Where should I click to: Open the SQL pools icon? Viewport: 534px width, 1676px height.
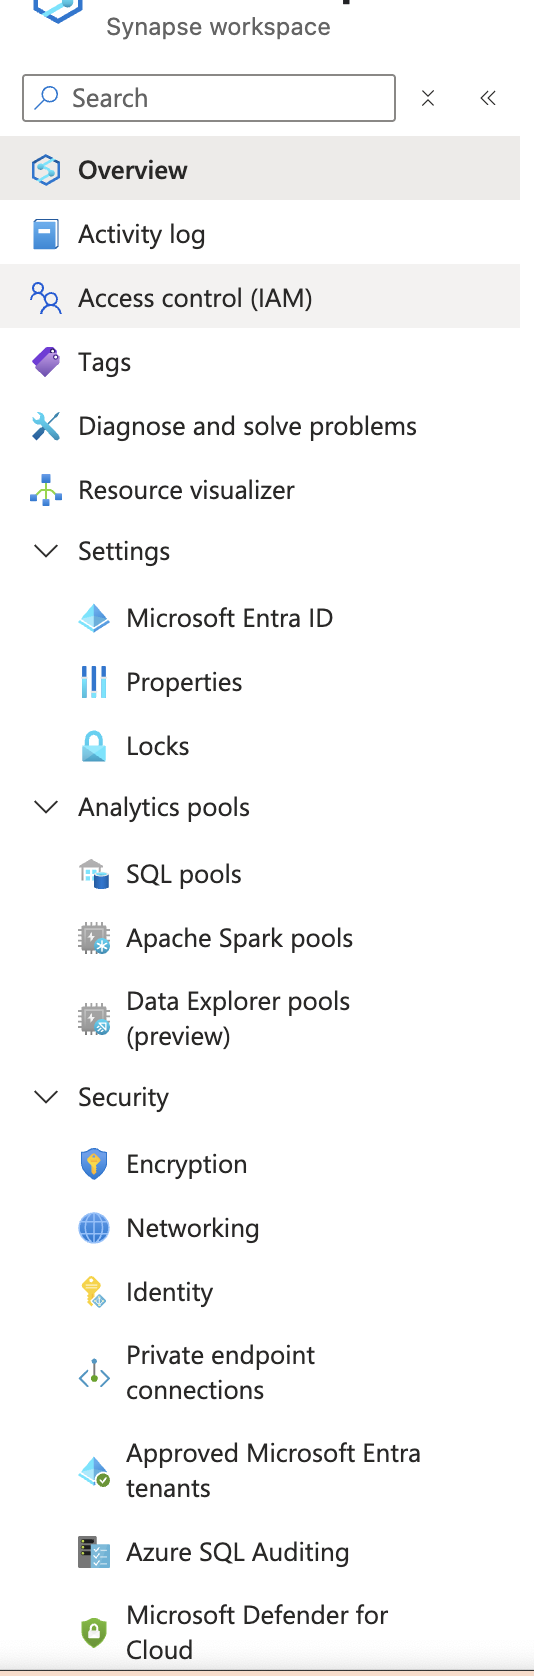pyautogui.click(x=94, y=874)
